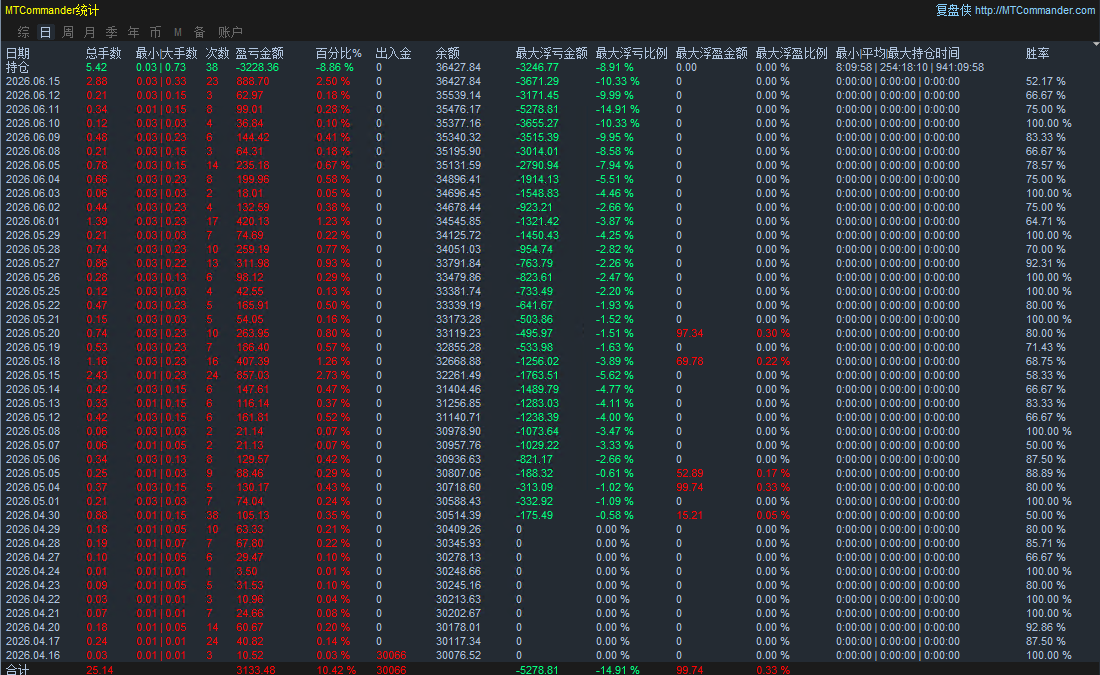Click win rate 92.31 %

point(1045,263)
